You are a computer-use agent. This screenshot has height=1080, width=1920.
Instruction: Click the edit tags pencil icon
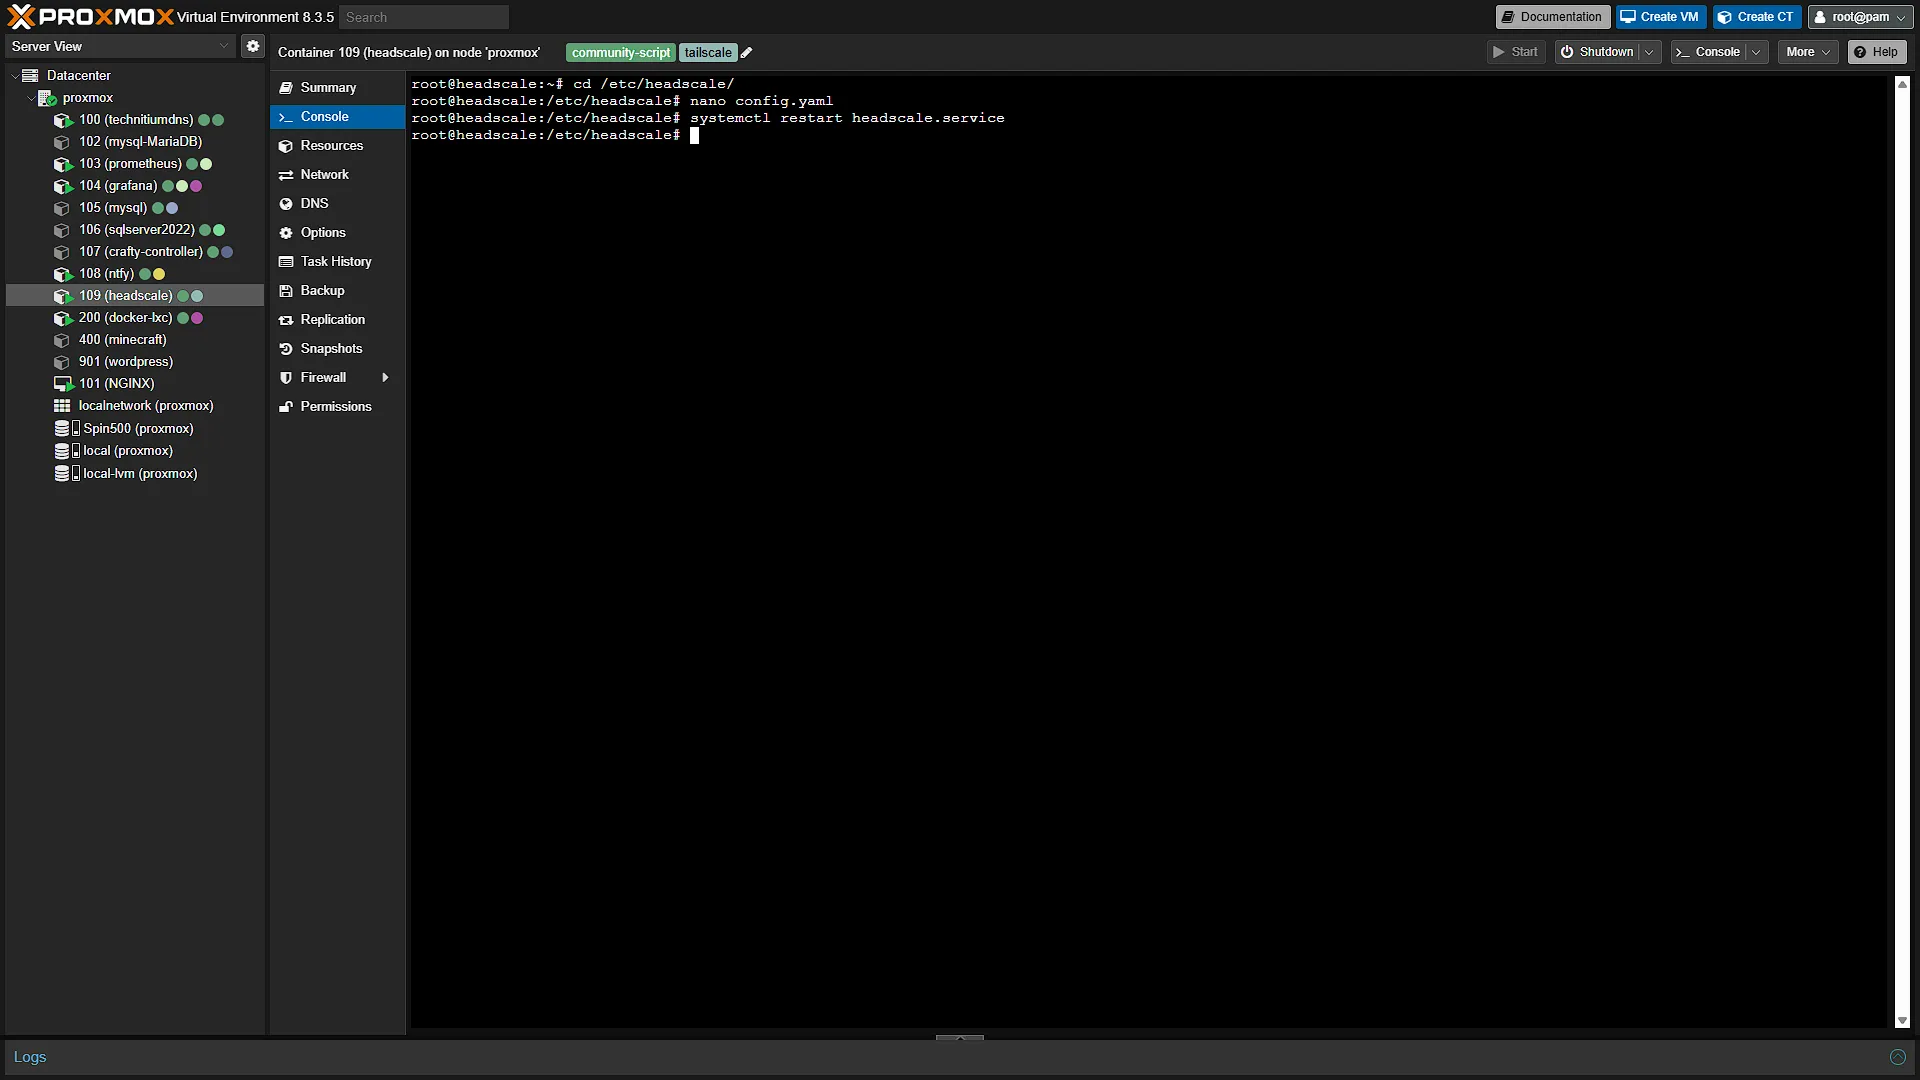(746, 53)
